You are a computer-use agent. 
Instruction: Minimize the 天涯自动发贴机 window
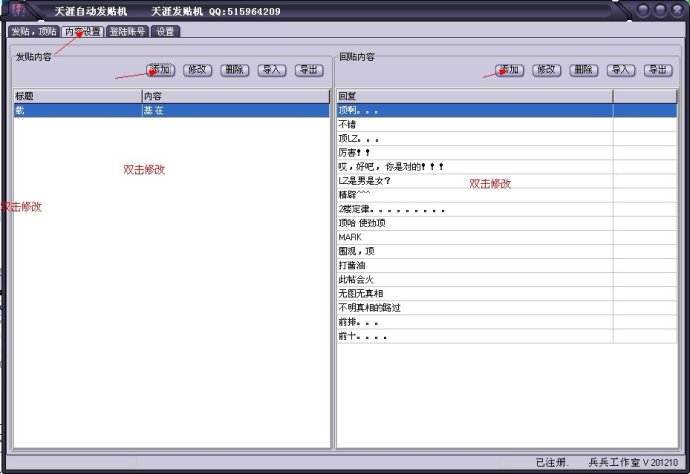pos(643,10)
